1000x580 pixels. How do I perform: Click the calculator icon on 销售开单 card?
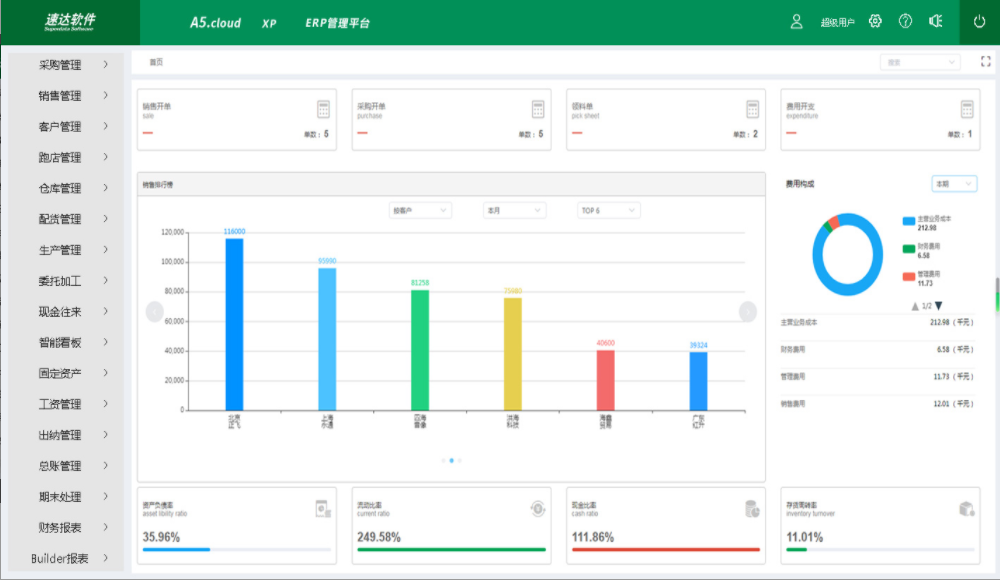coord(323,109)
